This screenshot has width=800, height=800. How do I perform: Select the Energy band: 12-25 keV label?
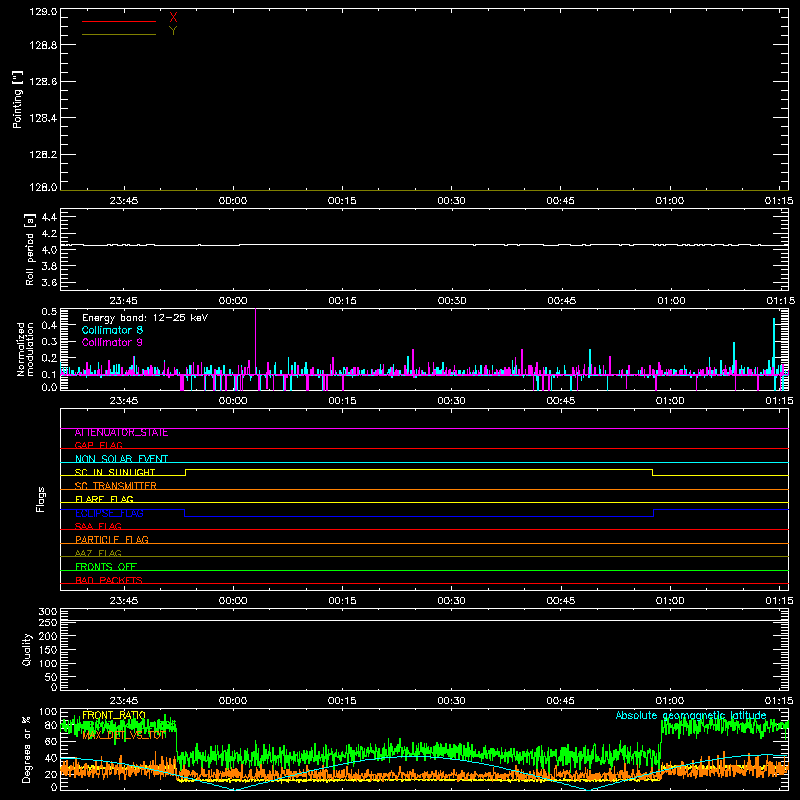pos(145,318)
